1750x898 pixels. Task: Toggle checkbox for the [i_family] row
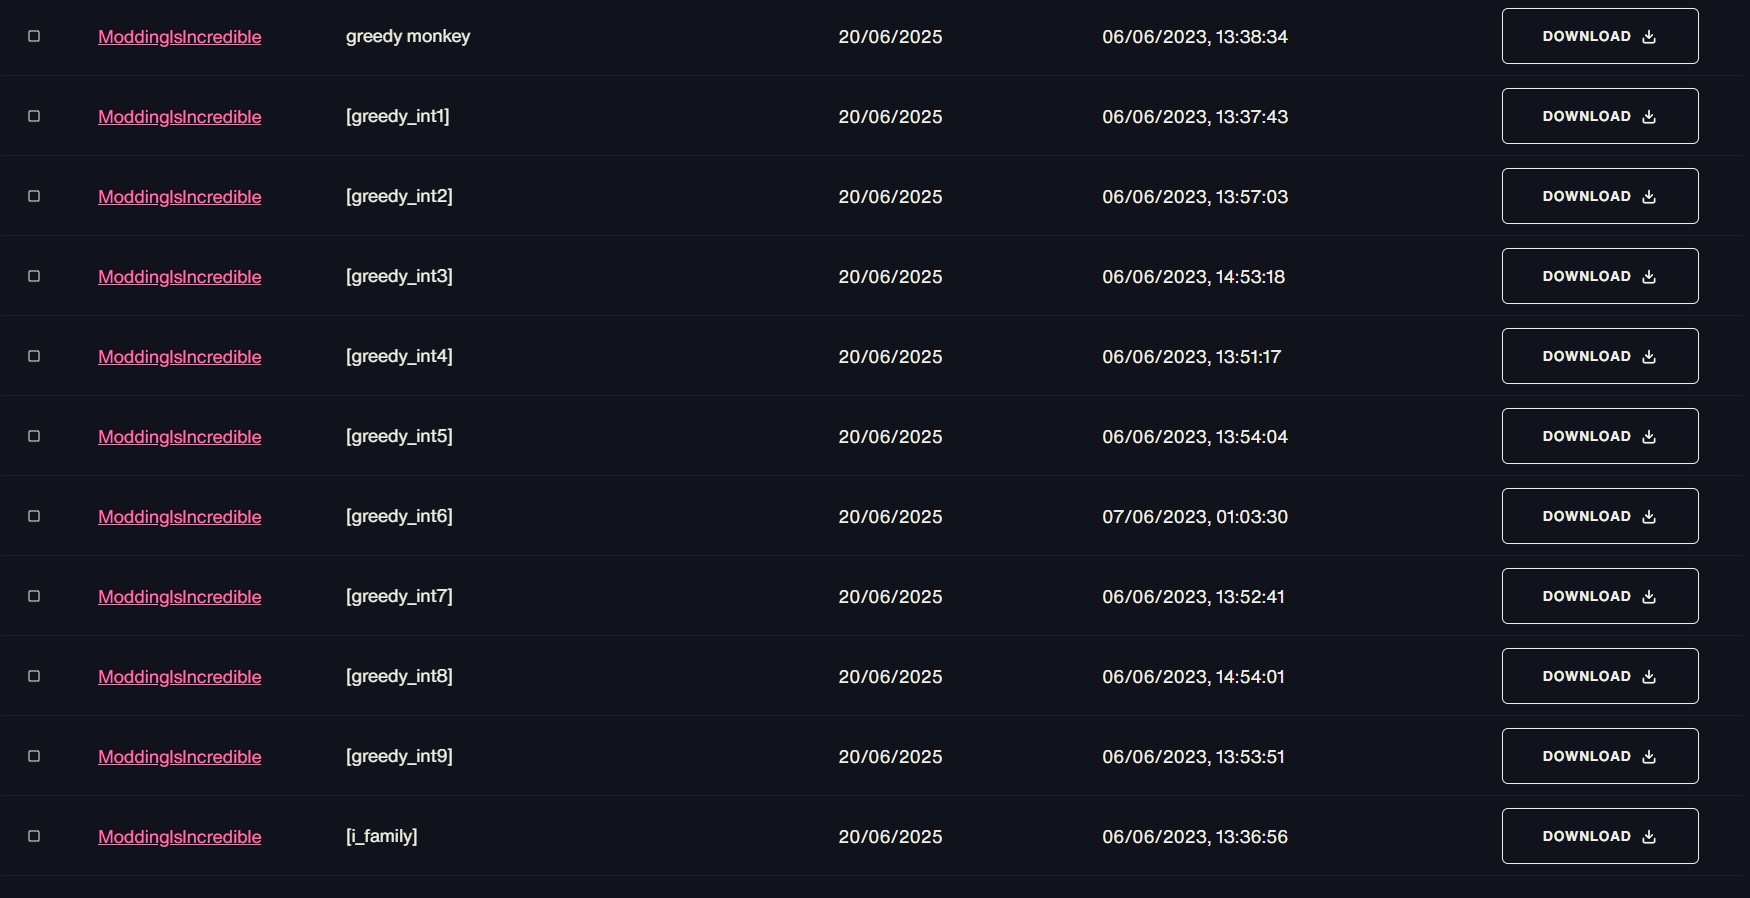34,836
